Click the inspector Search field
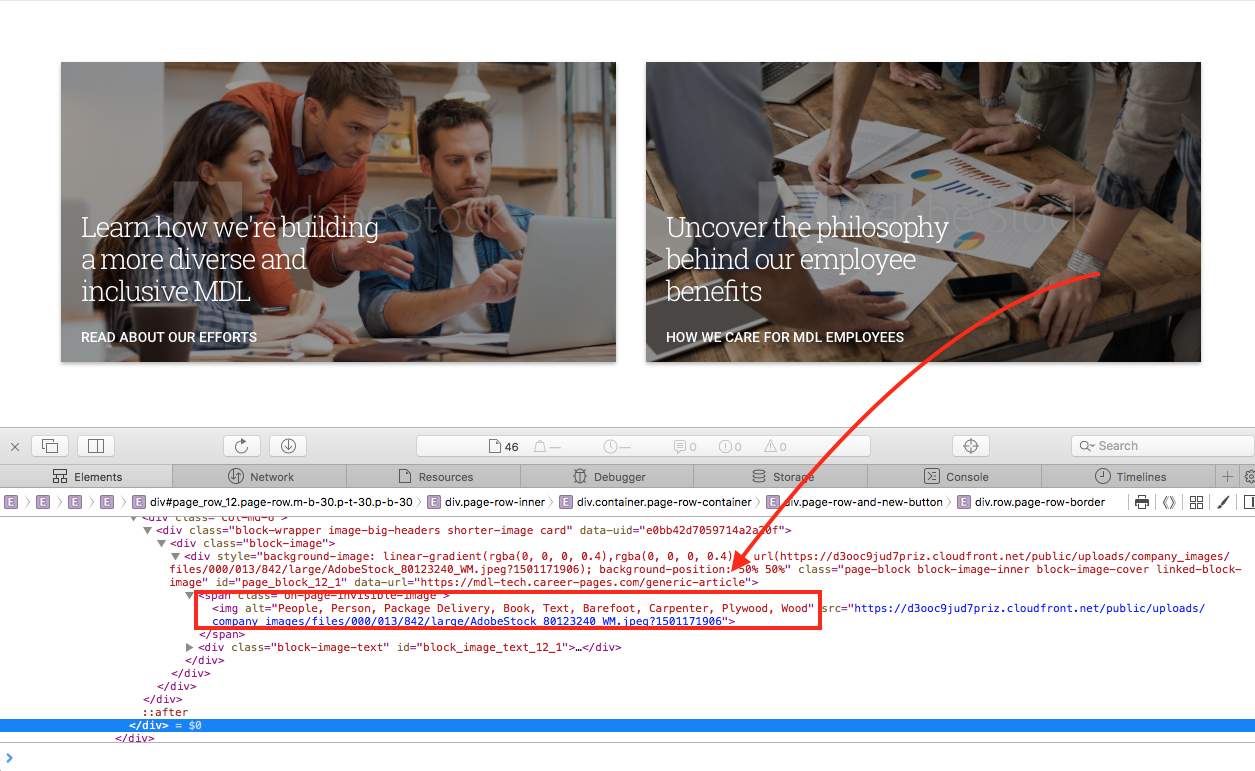 pyautogui.click(x=1160, y=446)
